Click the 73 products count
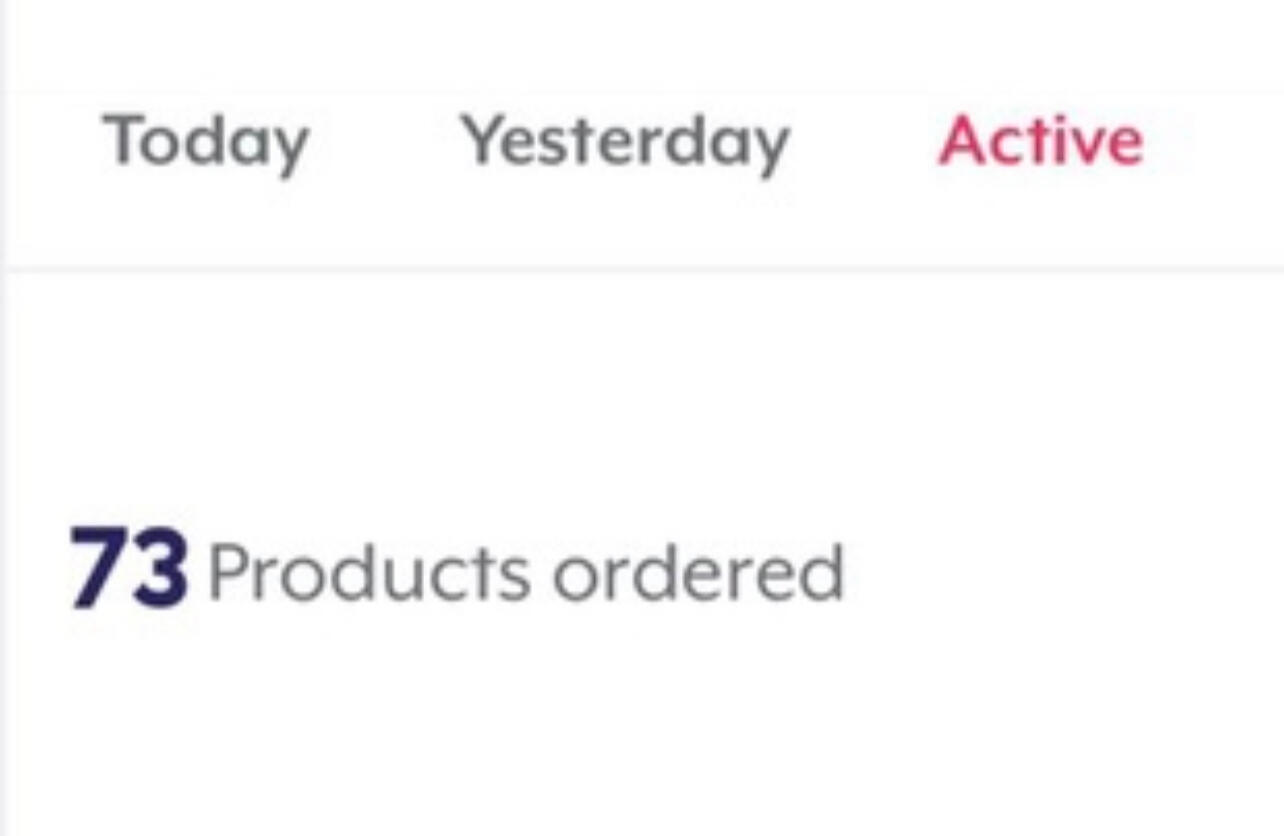1284x836 pixels. pyautogui.click(x=129, y=569)
